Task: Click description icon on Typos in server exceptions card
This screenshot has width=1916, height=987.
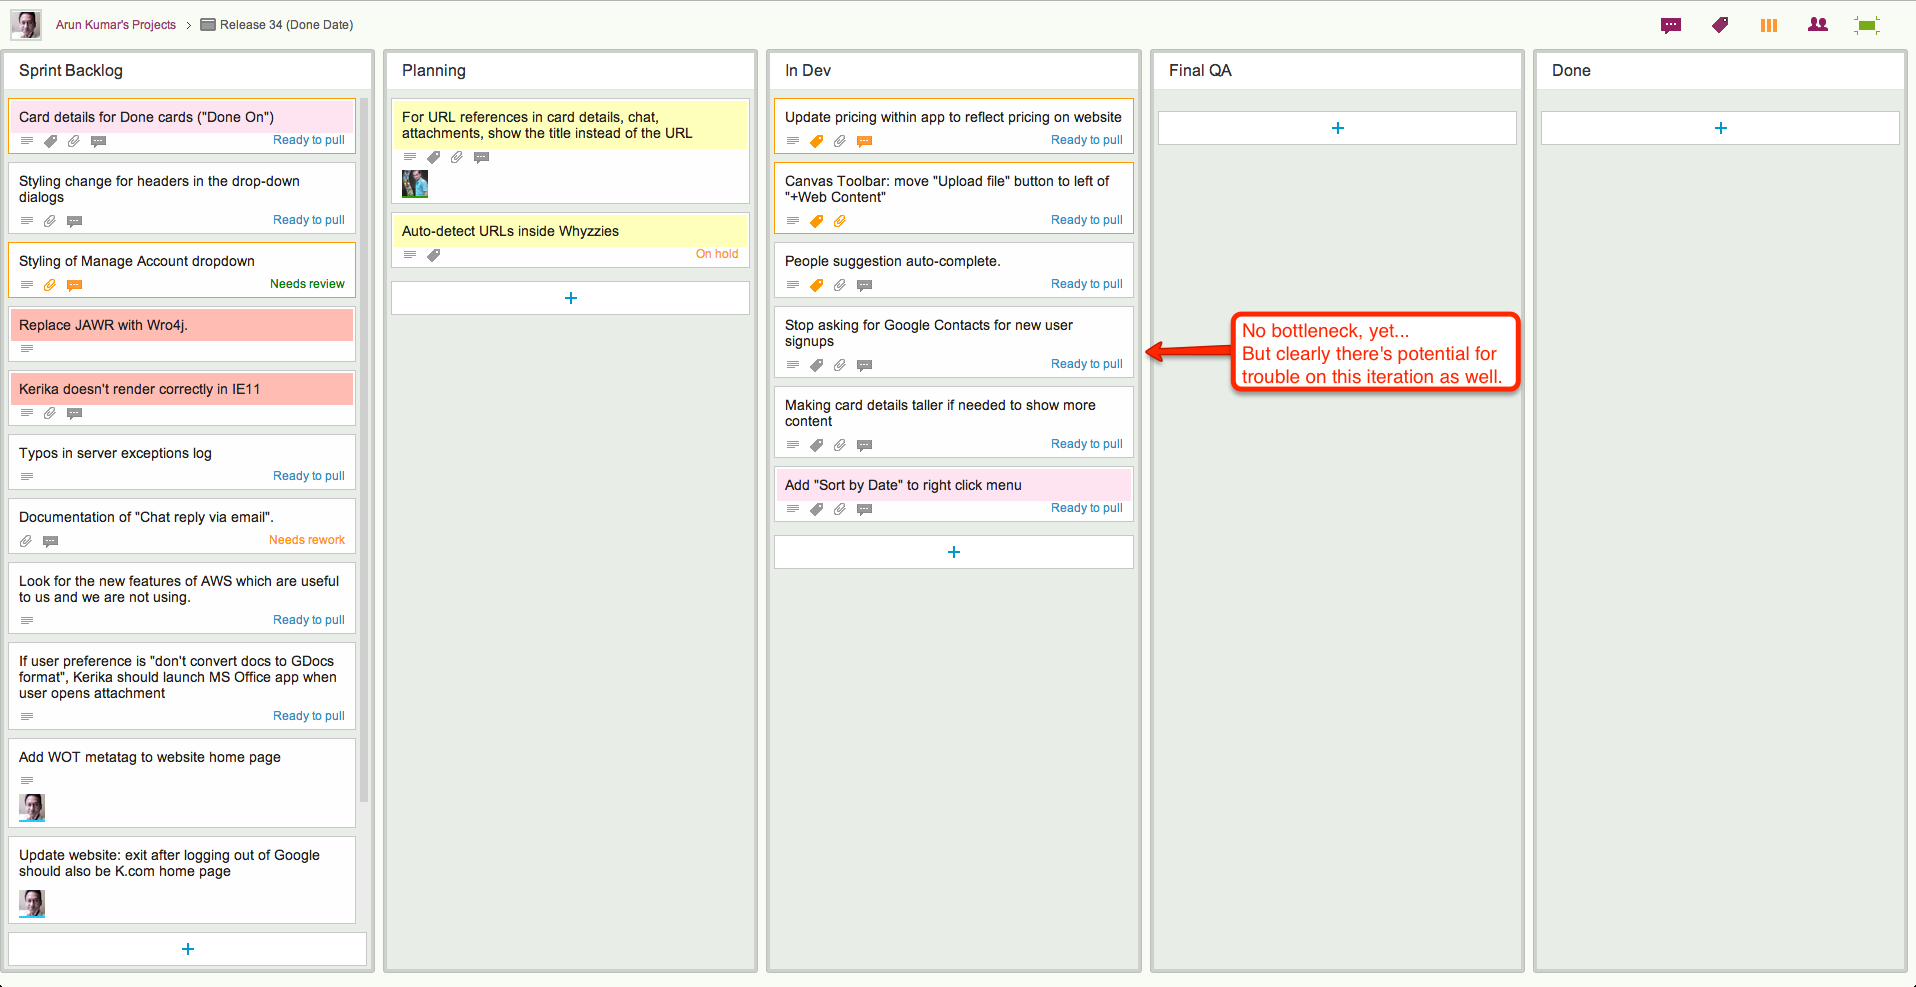Action: [27, 477]
